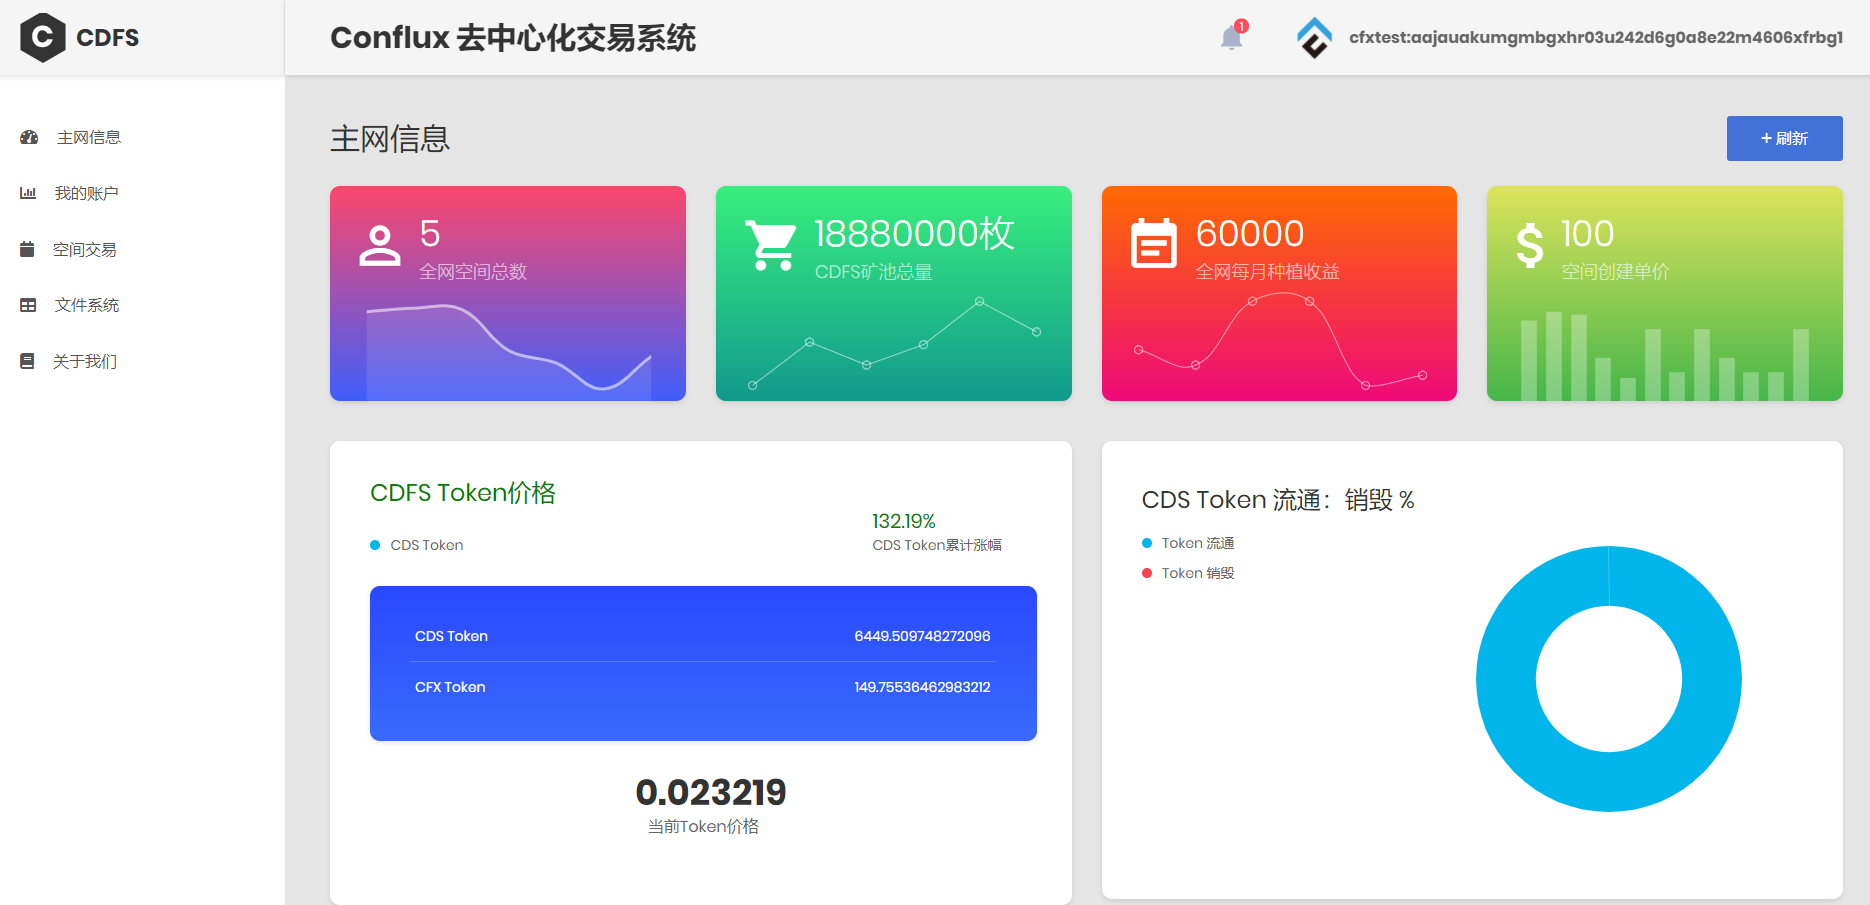
Task: Click the notification bell icon
Action: click(1231, 38)
